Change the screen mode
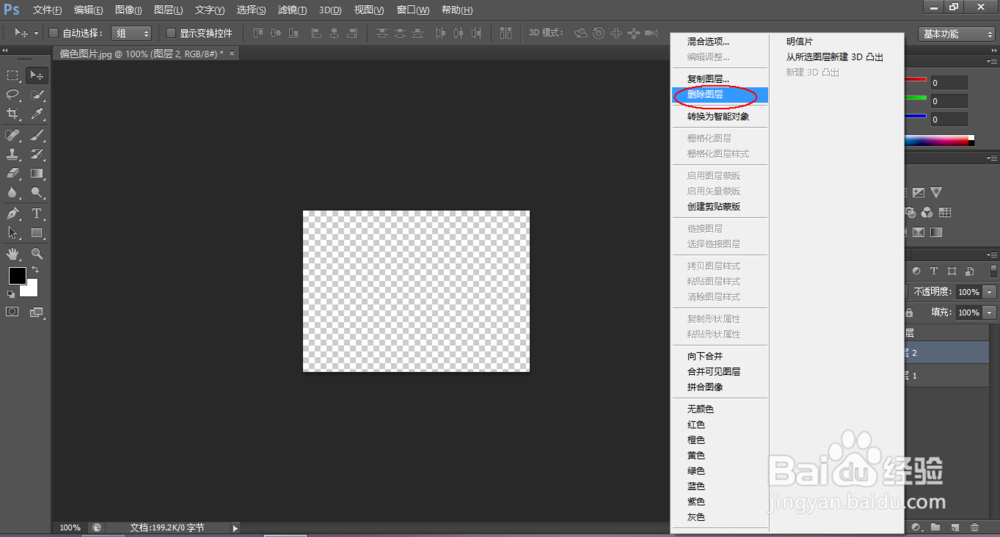1000x537 pixels. (x=37, y=312)
